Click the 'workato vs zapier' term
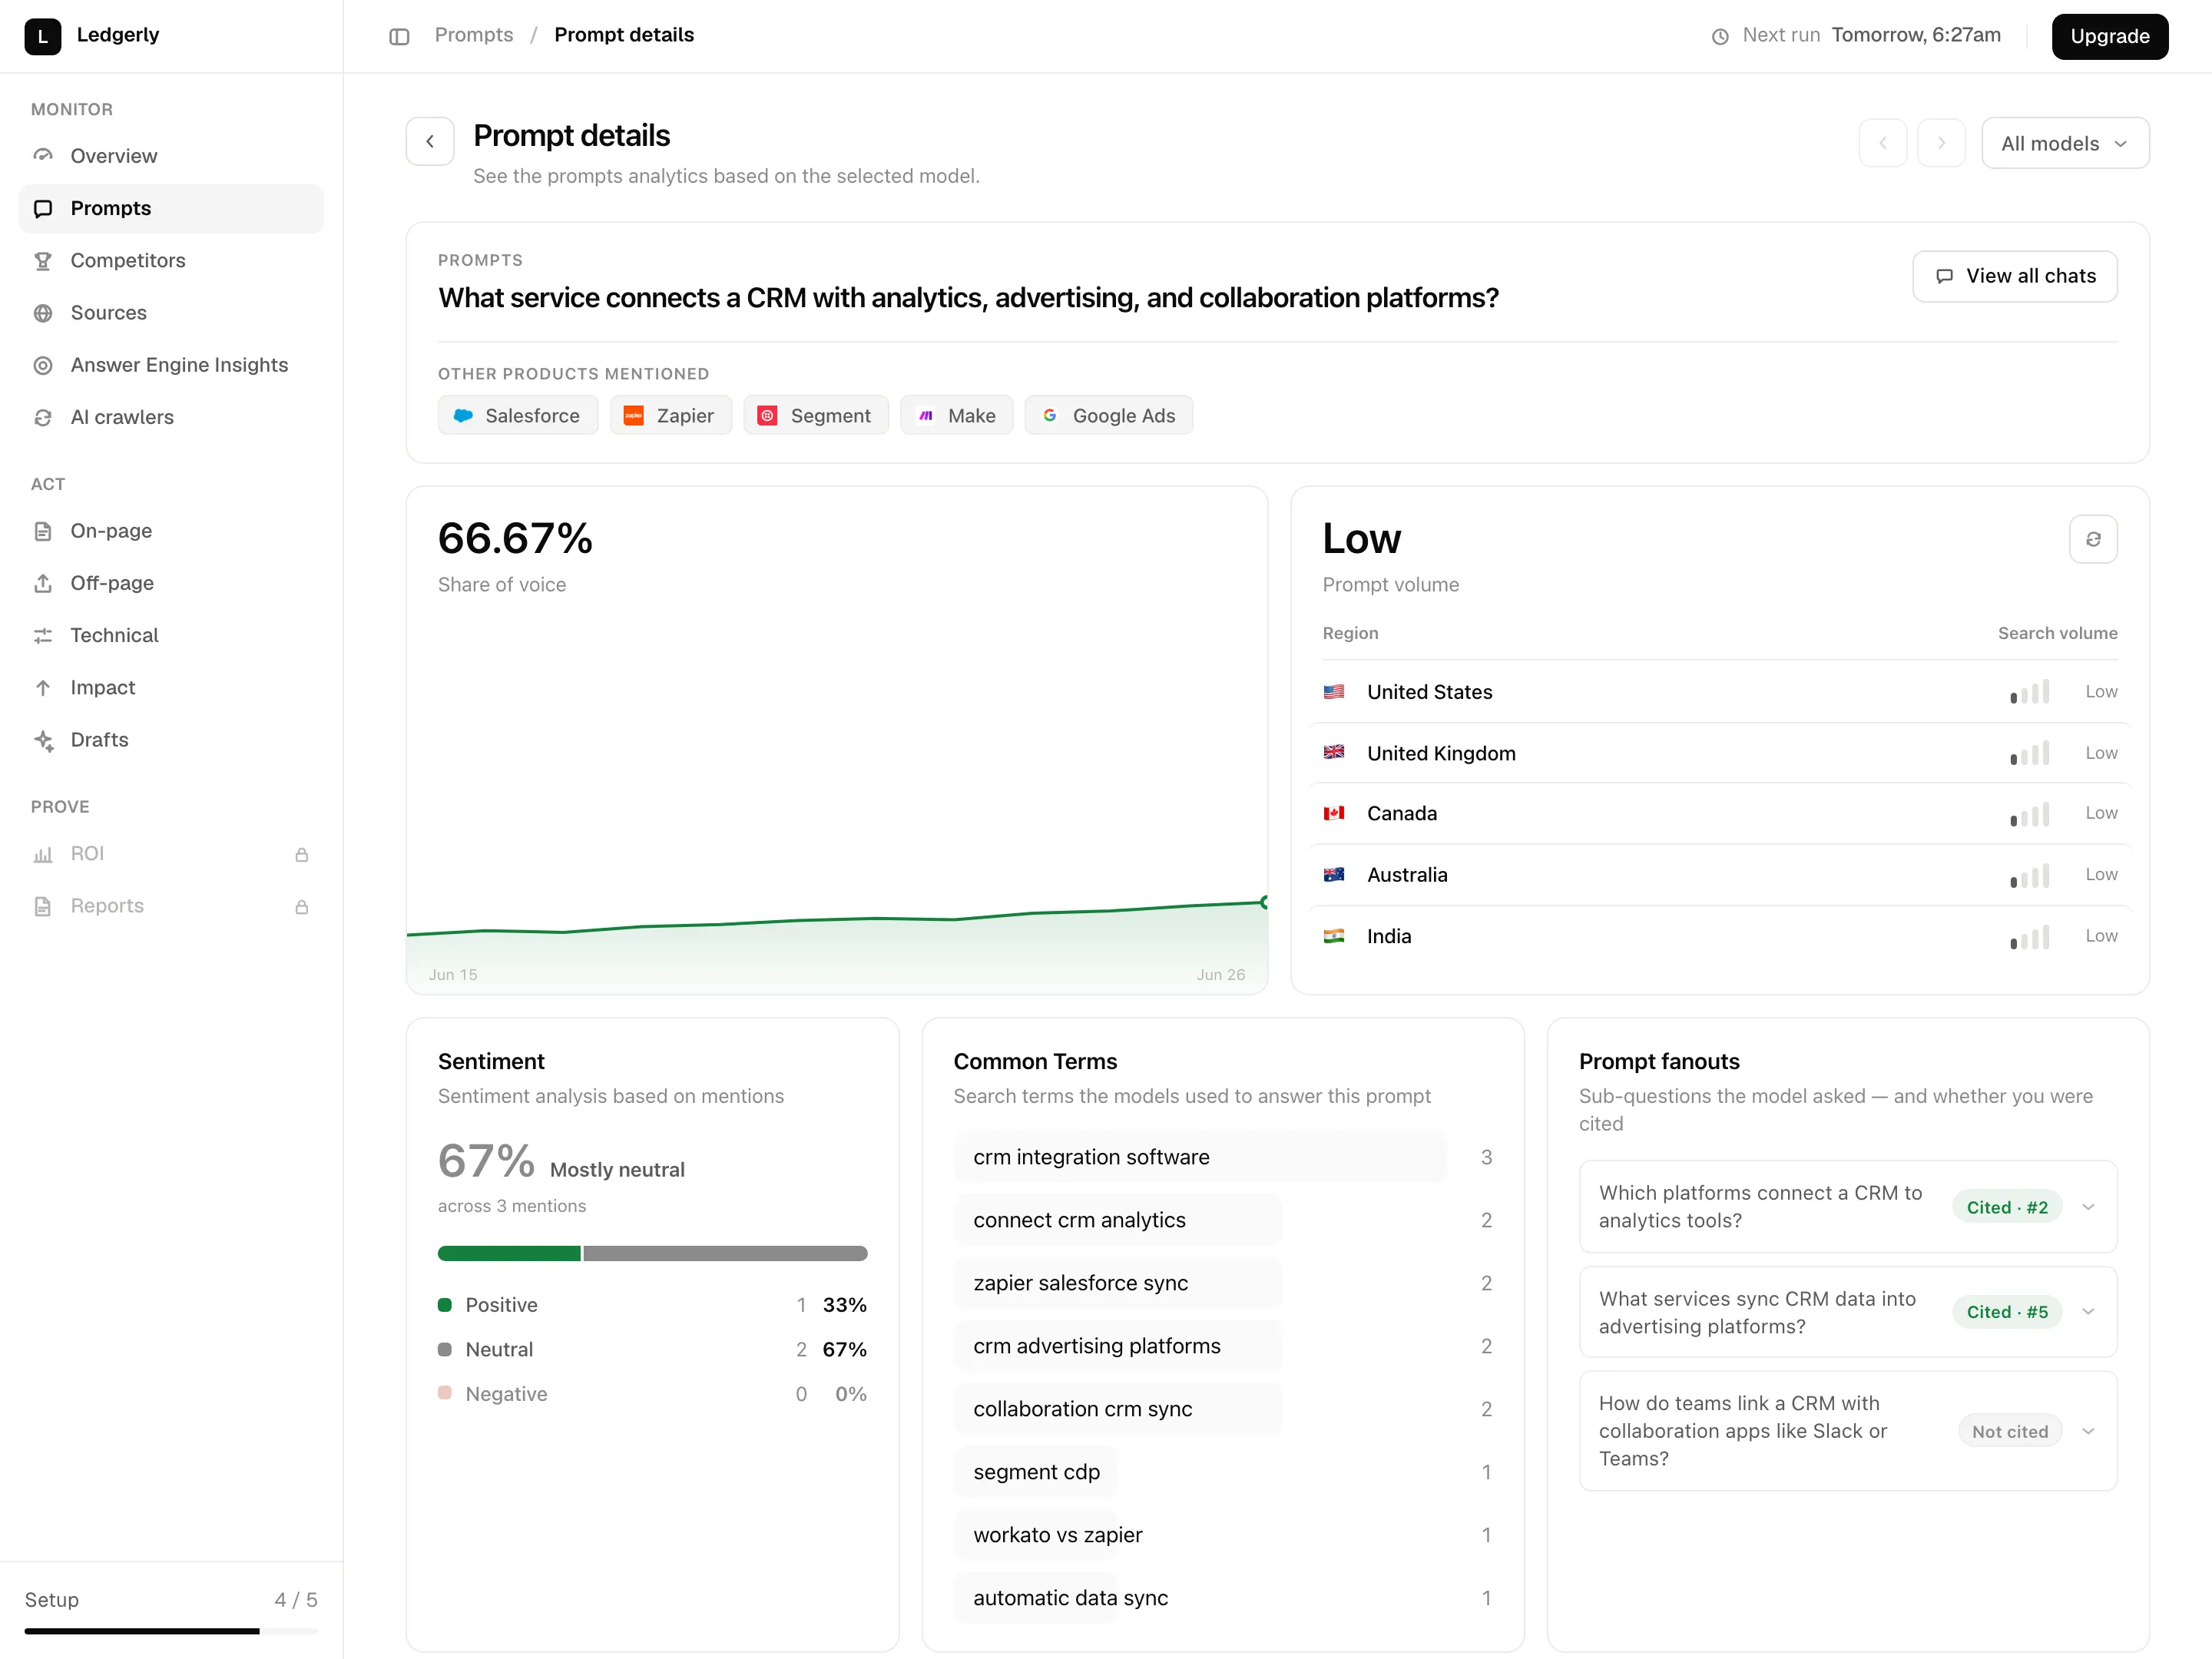Screen dimensions: 2212x1659 (x=1057, y=1535)
